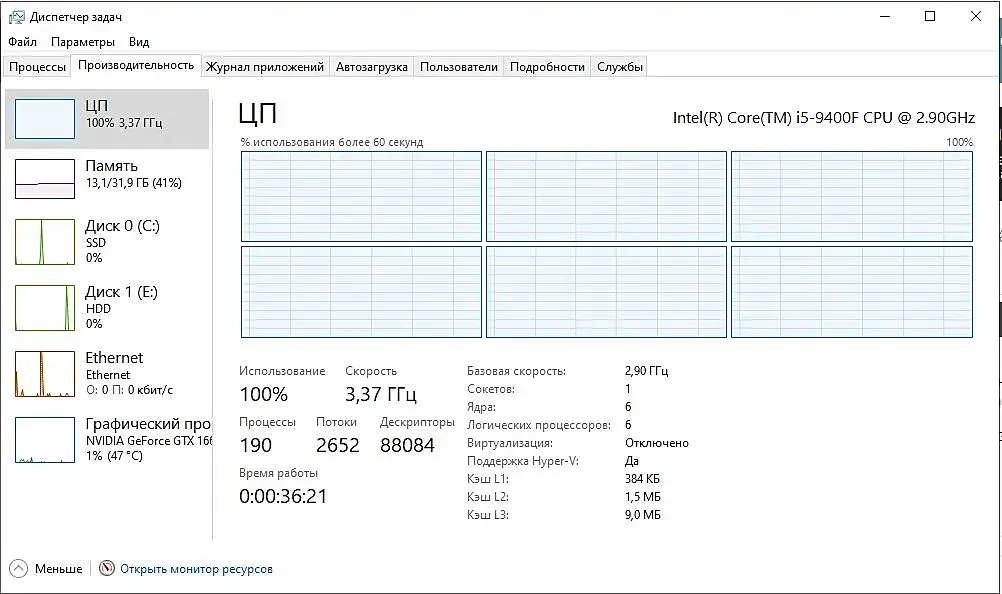Click the Меньше label
Screen dimensions: 1002x594
coord(59,569)
